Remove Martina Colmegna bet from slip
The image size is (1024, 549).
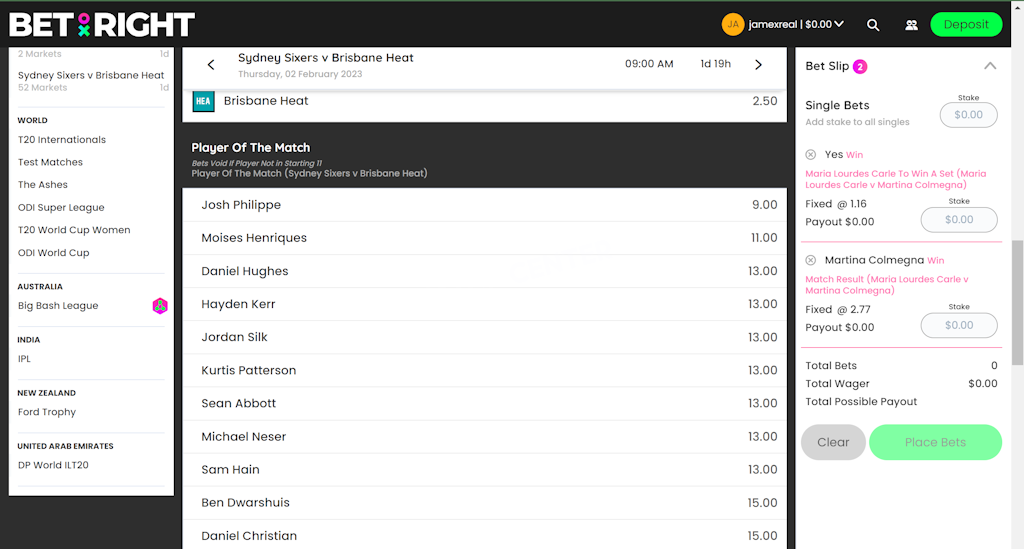(x=810, y=260)
